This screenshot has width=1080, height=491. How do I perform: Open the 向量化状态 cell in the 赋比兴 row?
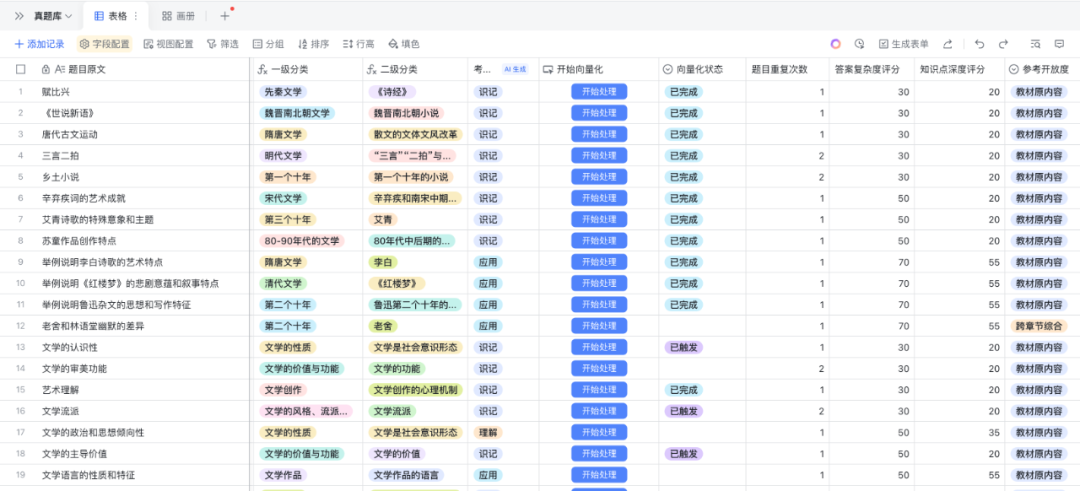702,92
